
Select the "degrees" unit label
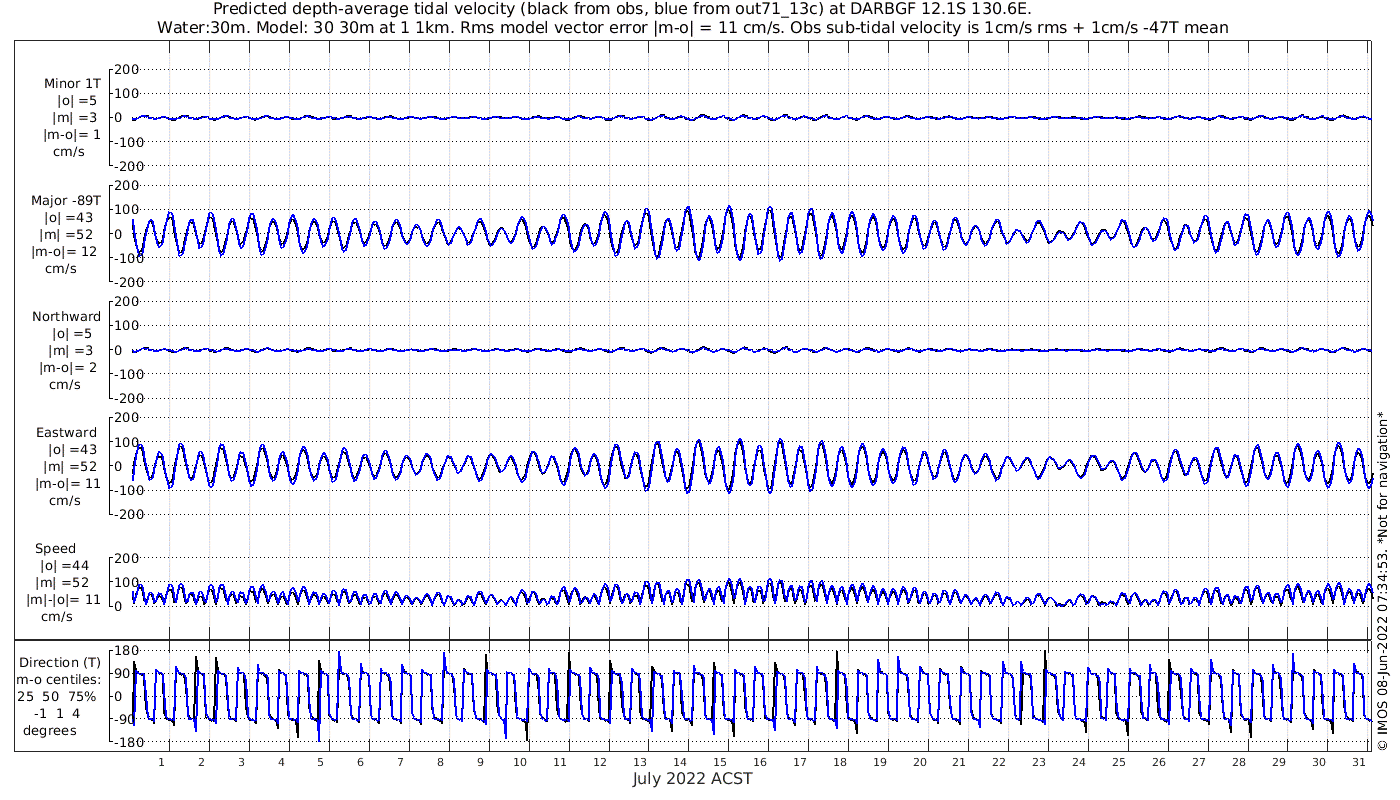(50, 730)
